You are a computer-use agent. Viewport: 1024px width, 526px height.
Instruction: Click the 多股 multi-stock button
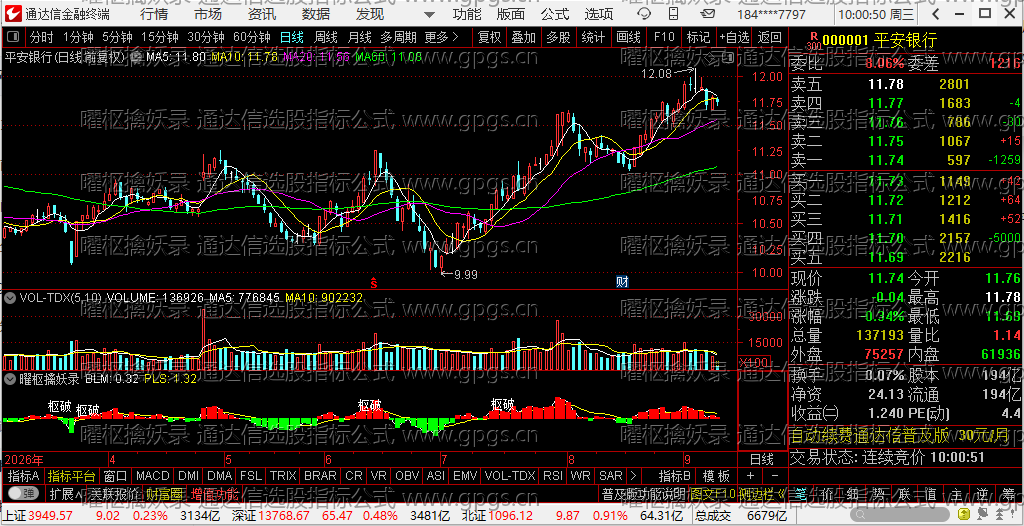point(558,37)
